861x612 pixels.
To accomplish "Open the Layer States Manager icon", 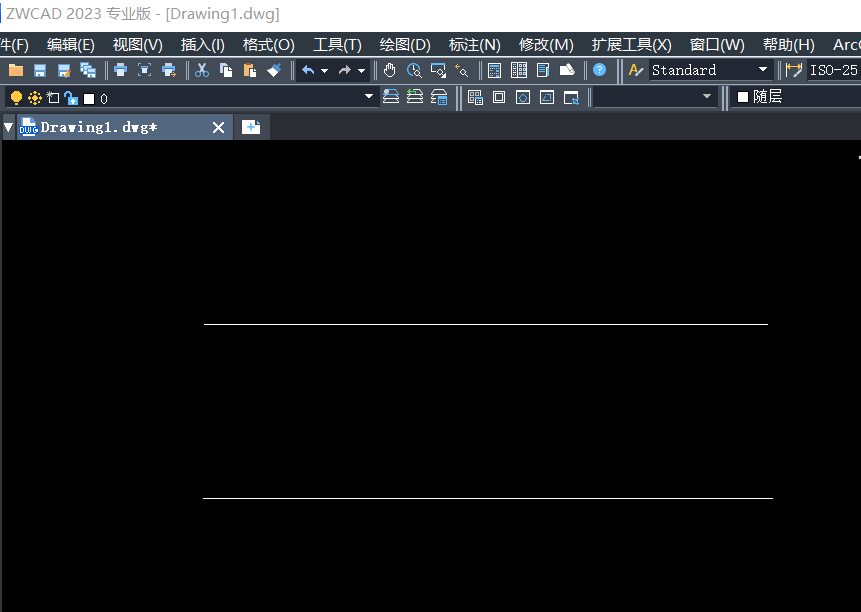I will point(439,97).
